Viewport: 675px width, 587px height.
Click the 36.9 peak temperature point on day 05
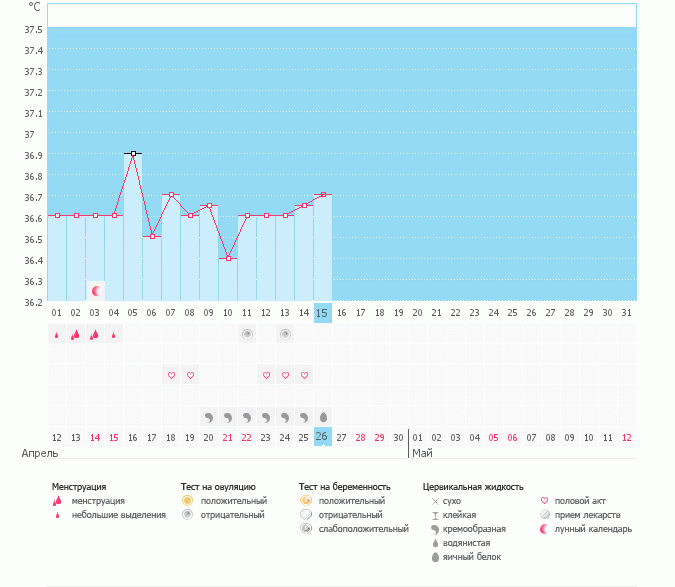click(x=133, y=154)
